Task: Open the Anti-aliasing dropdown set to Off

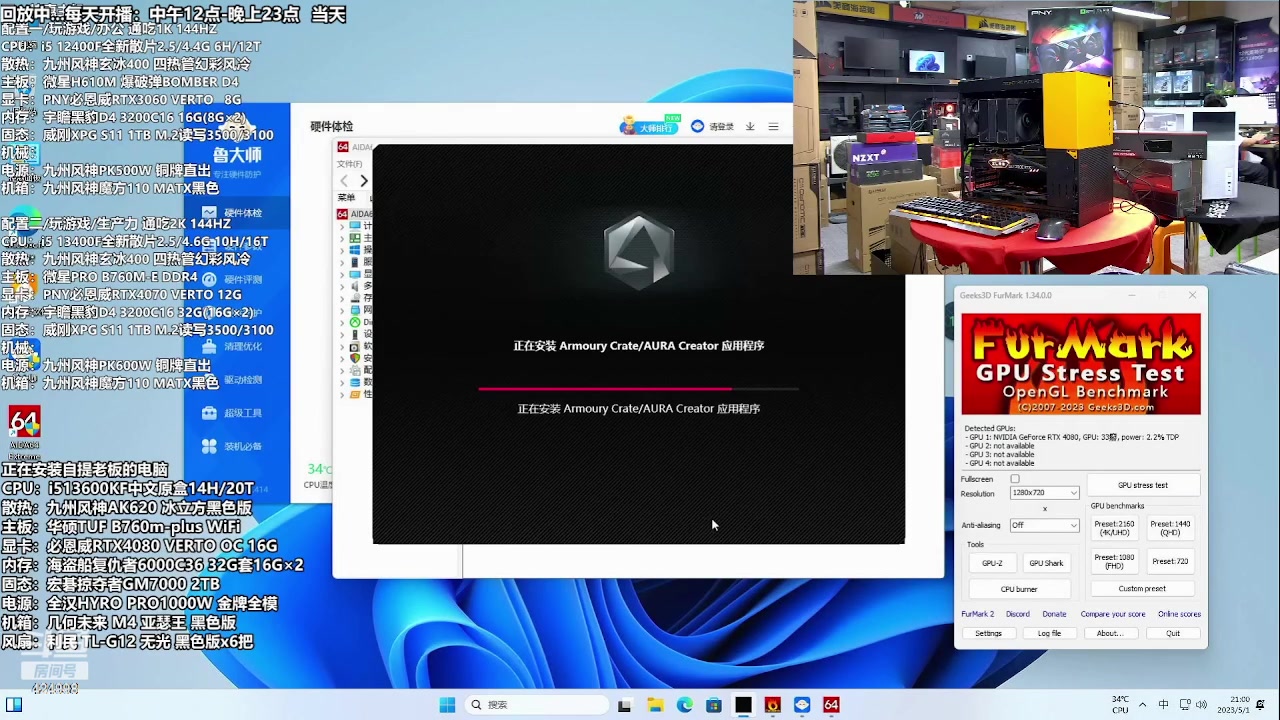Action: [x=1045, y=525]
